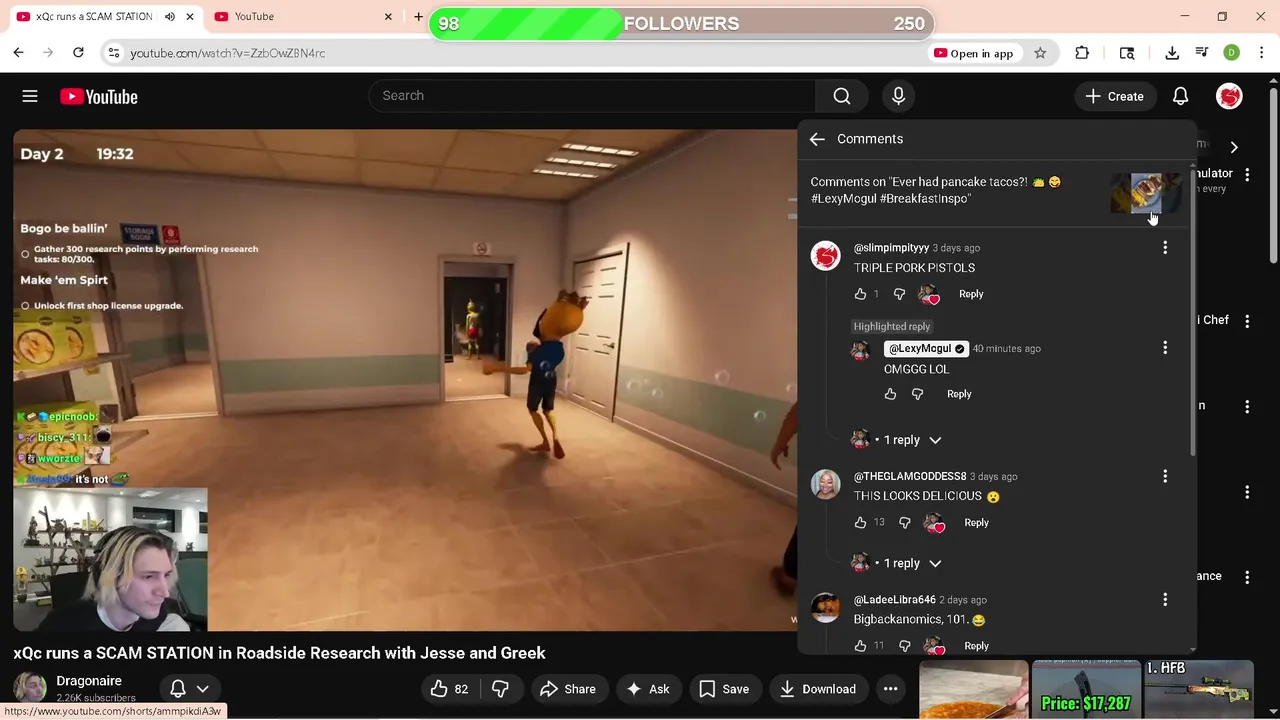Dislike the Bigbackanomics comment

pyautogui.click(x=905, y=646)
